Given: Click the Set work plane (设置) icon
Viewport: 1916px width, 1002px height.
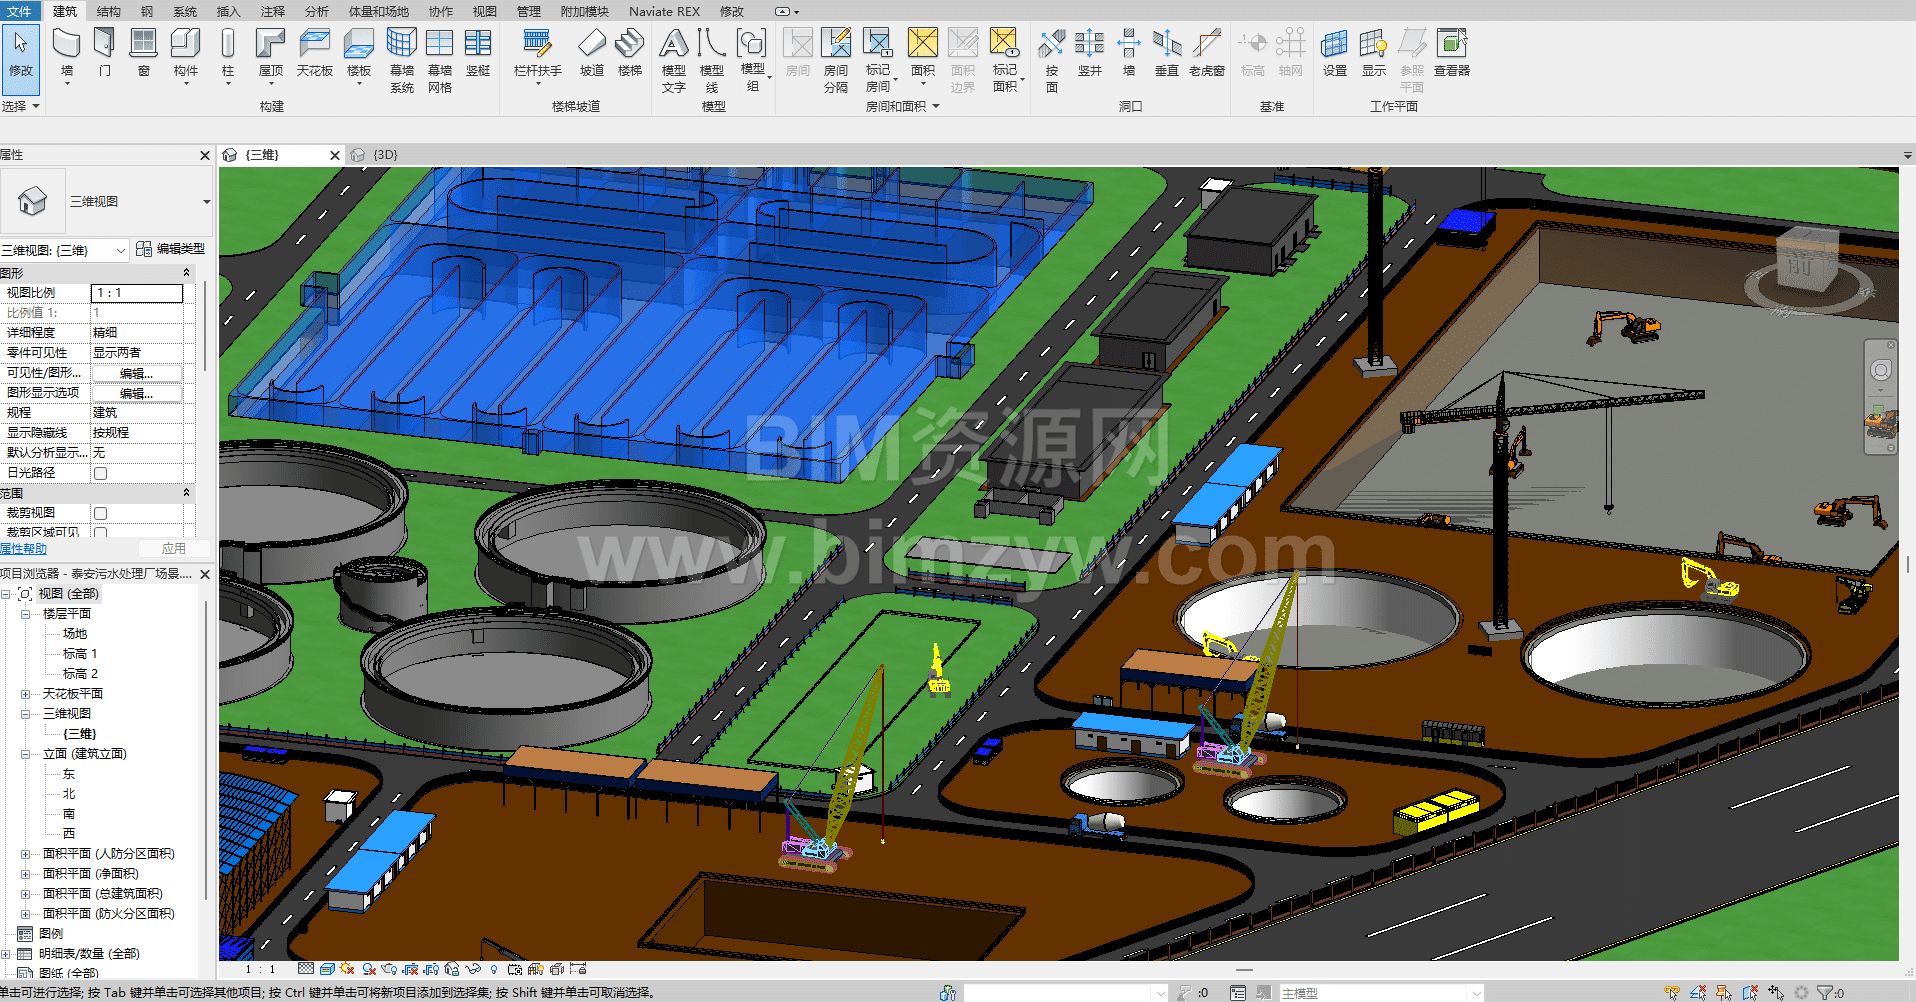Looking at the screenshot, I should (1335, 53).
